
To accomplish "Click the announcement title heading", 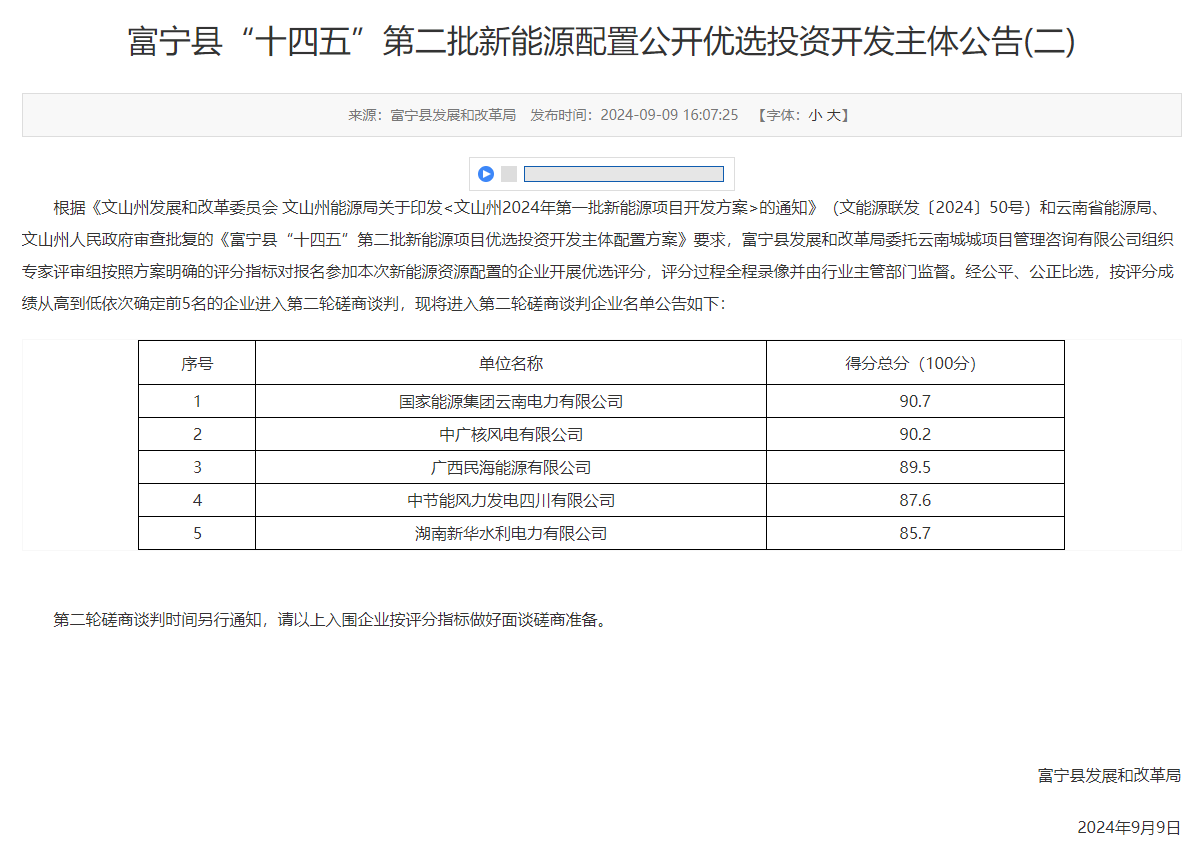I will 601,41.
